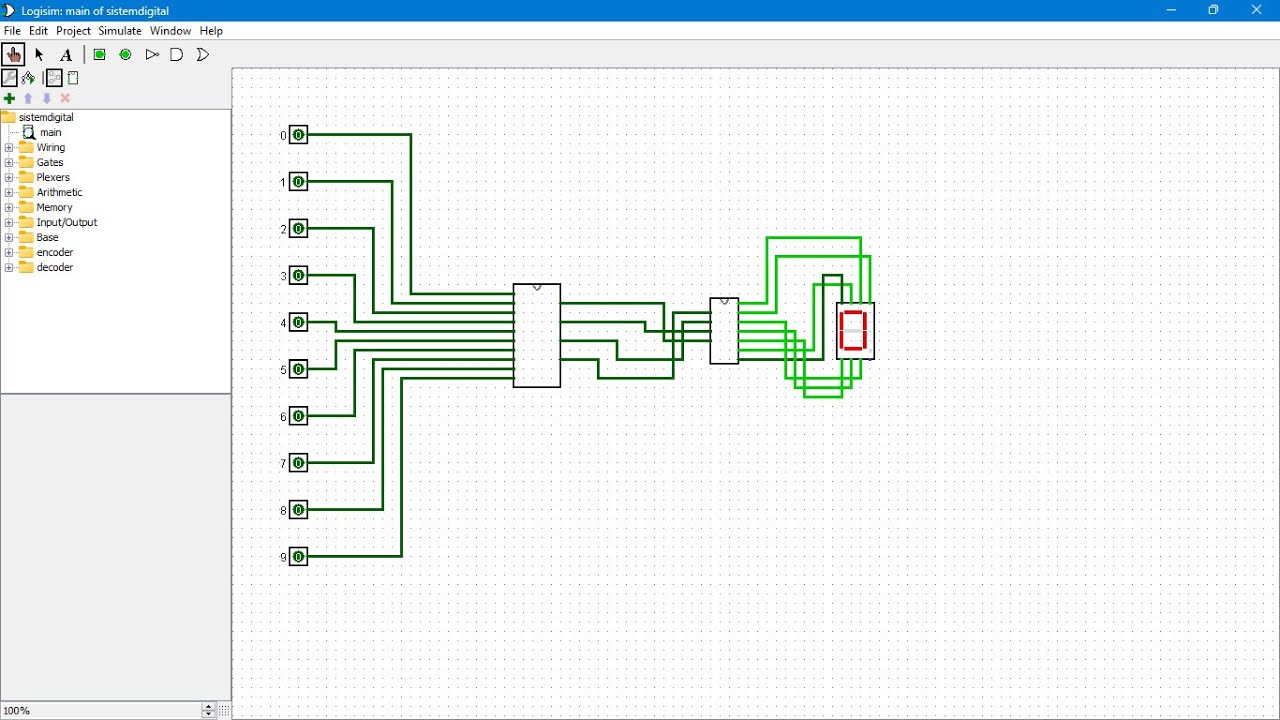Pick the Input Pin tool
Screen dimensions: 1280x720
[x=100, y=55]
